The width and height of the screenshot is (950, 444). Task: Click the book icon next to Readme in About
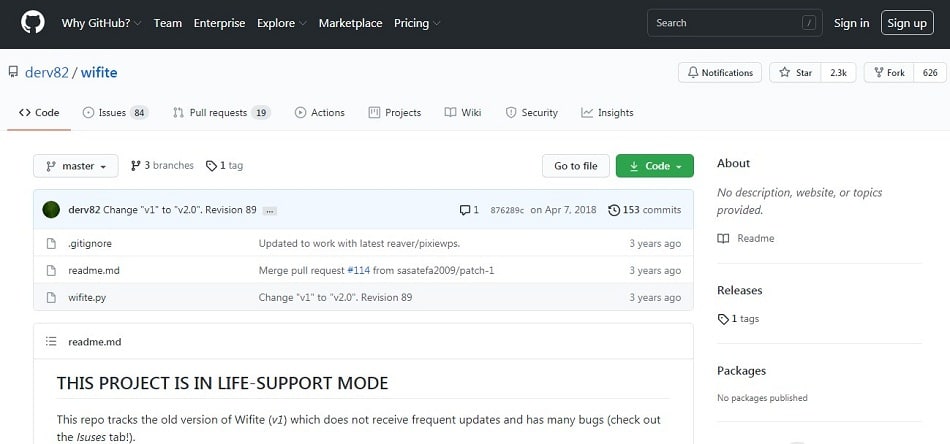[x=723, y=239]
